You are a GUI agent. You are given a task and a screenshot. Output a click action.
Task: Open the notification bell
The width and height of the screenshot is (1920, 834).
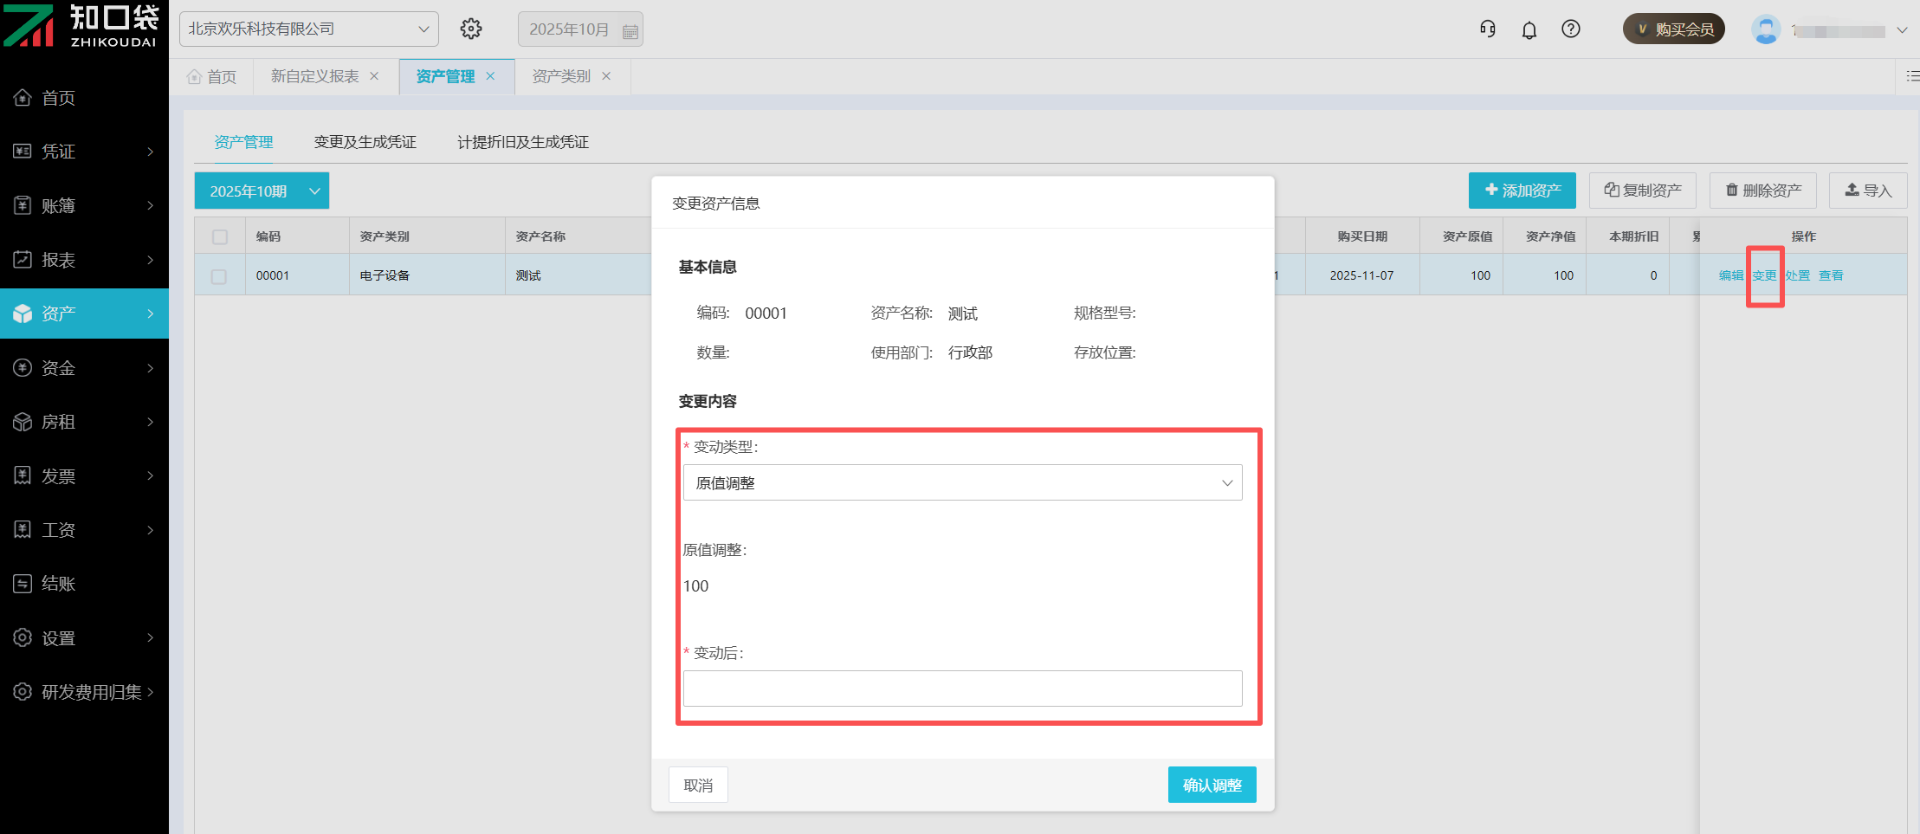1529,30
